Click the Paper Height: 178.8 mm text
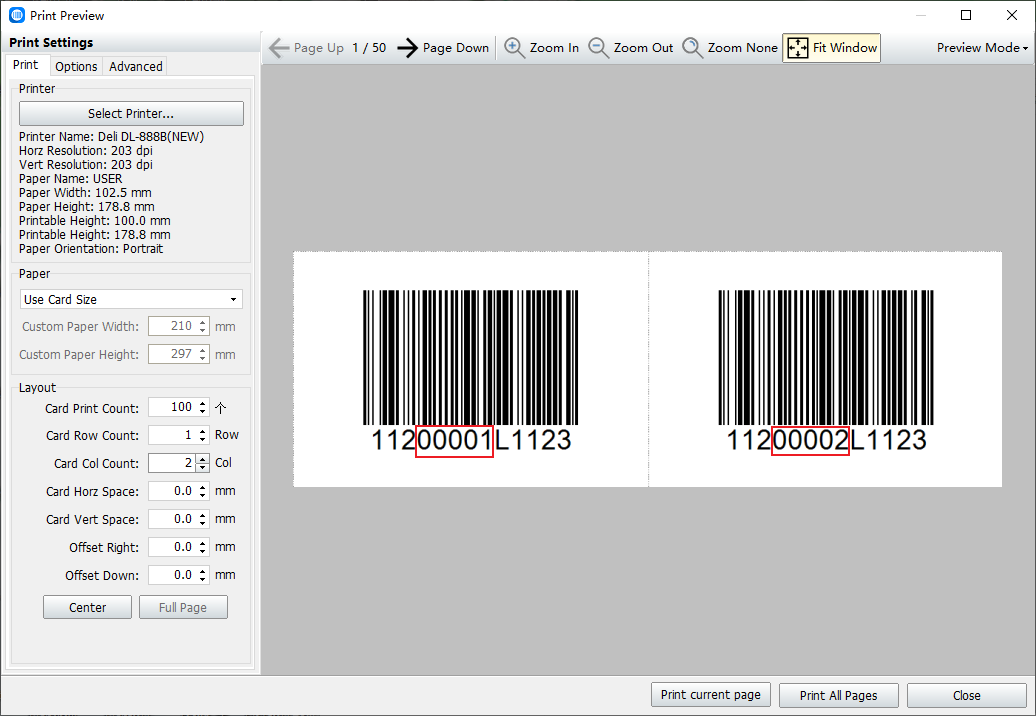1036x716 pixels. [87, 207]
